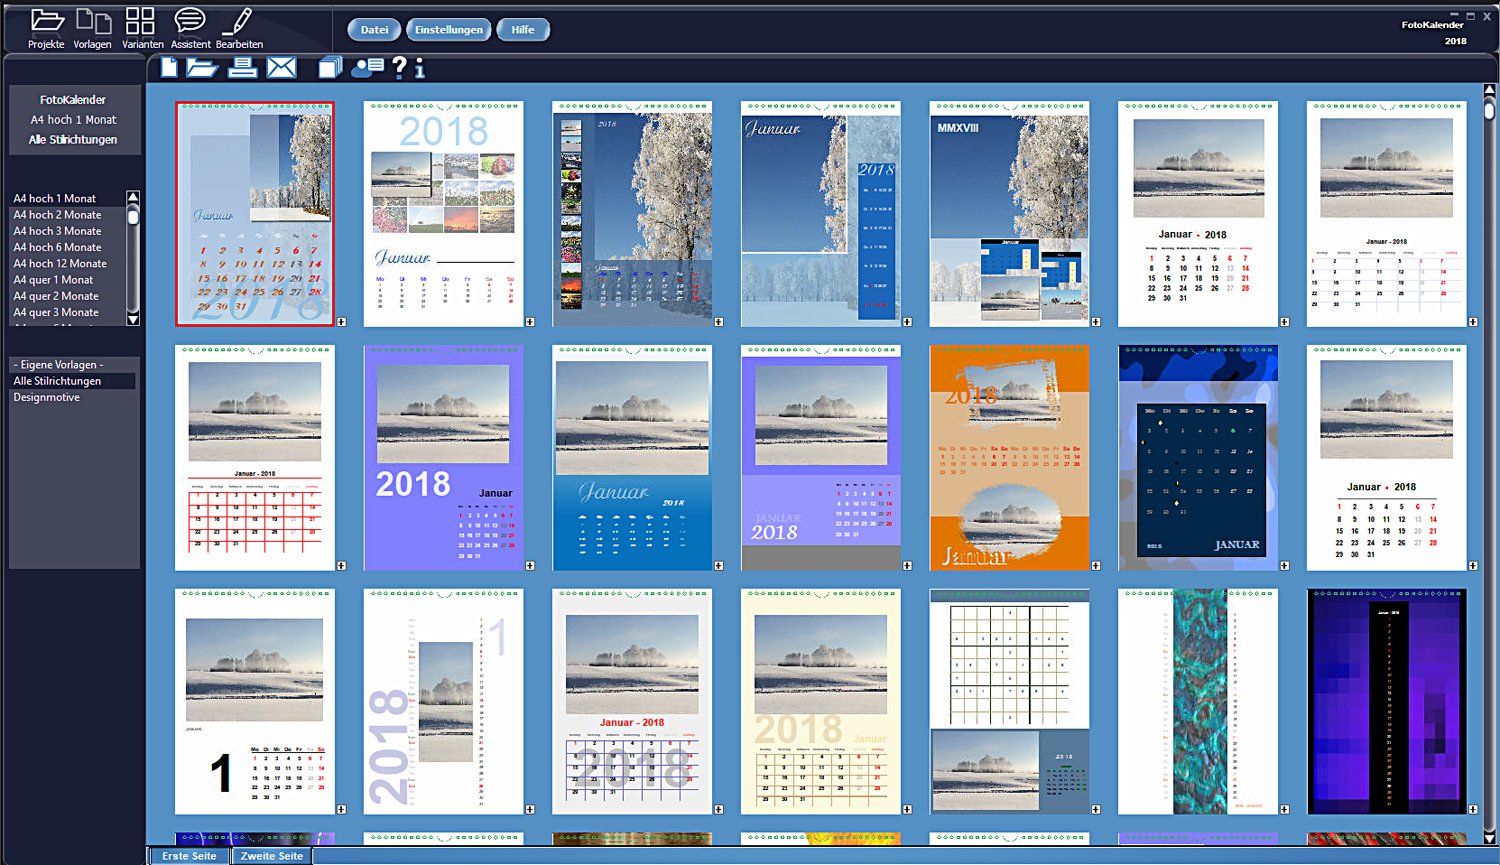
Task: Click the stacked pages copy icon
Action: tap(330, 68)
